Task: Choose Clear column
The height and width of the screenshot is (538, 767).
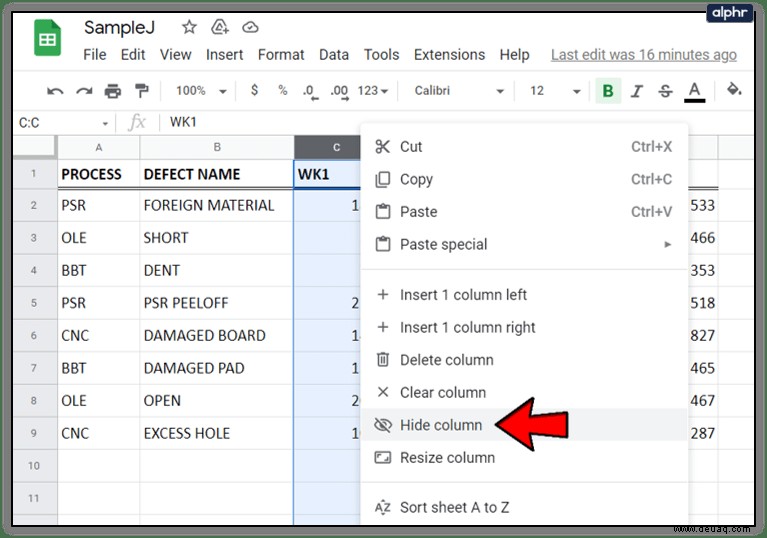Action: click(523, 392)
